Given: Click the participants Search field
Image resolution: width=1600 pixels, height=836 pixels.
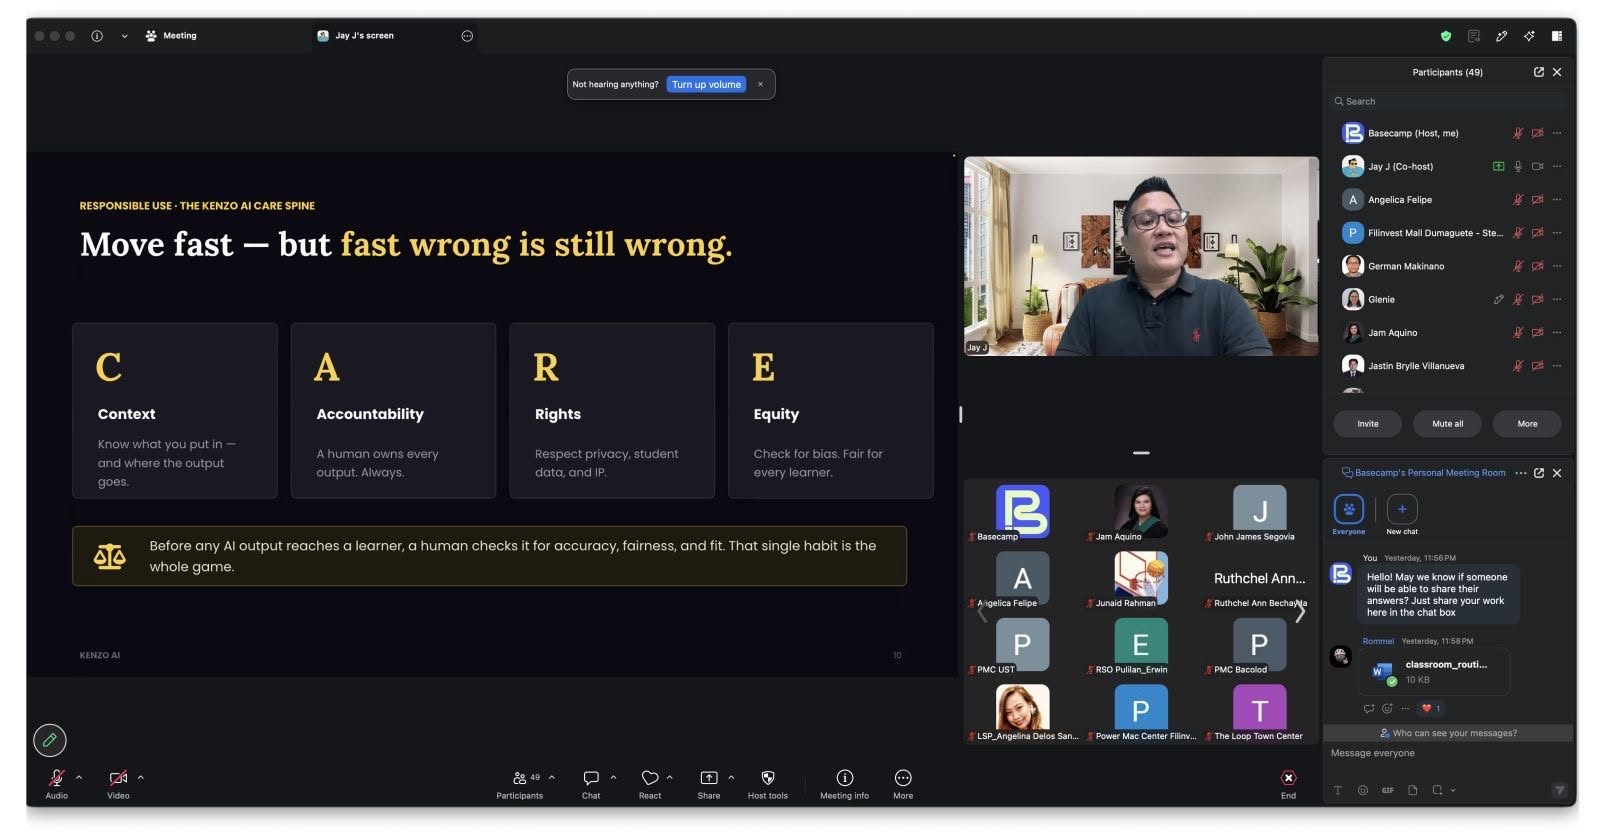Looking at the screenshot, I should tap(1447, 101).
